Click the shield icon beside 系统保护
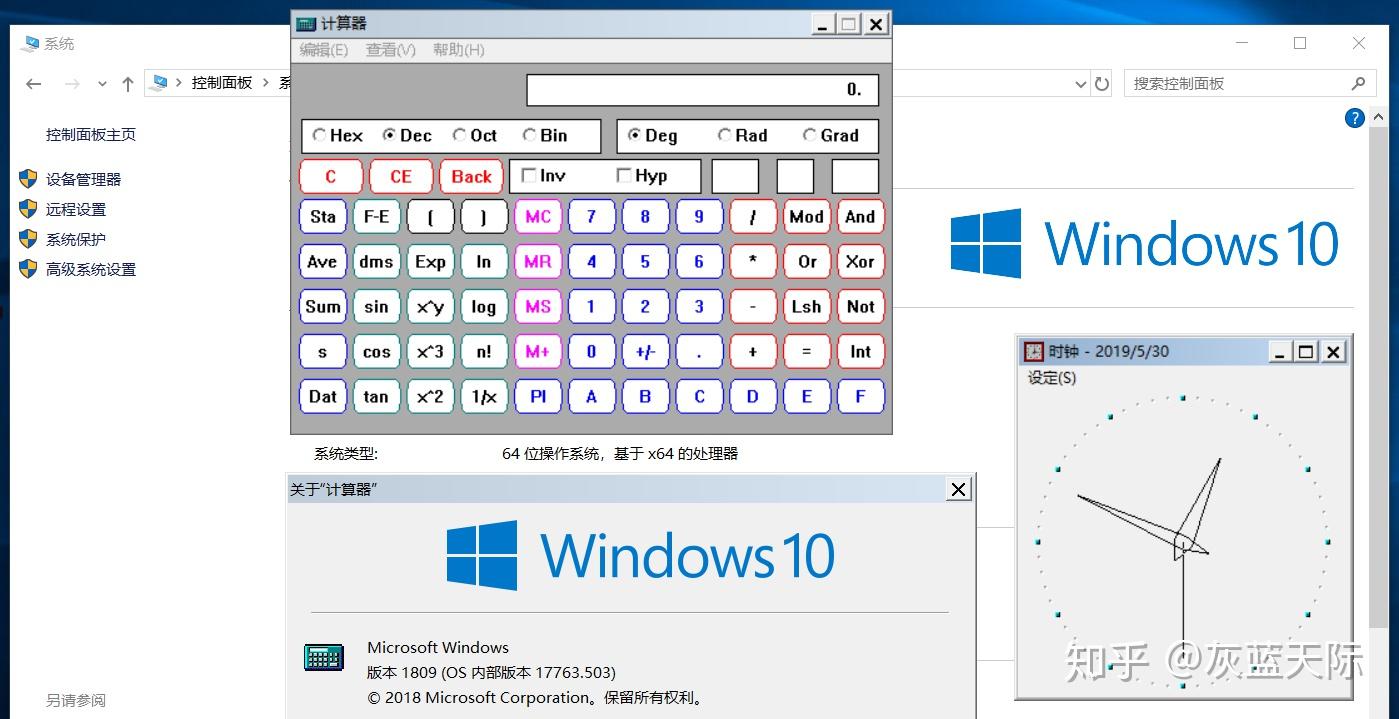The height and width of the screenshot is (719, 1399). (x=27, y=239)
